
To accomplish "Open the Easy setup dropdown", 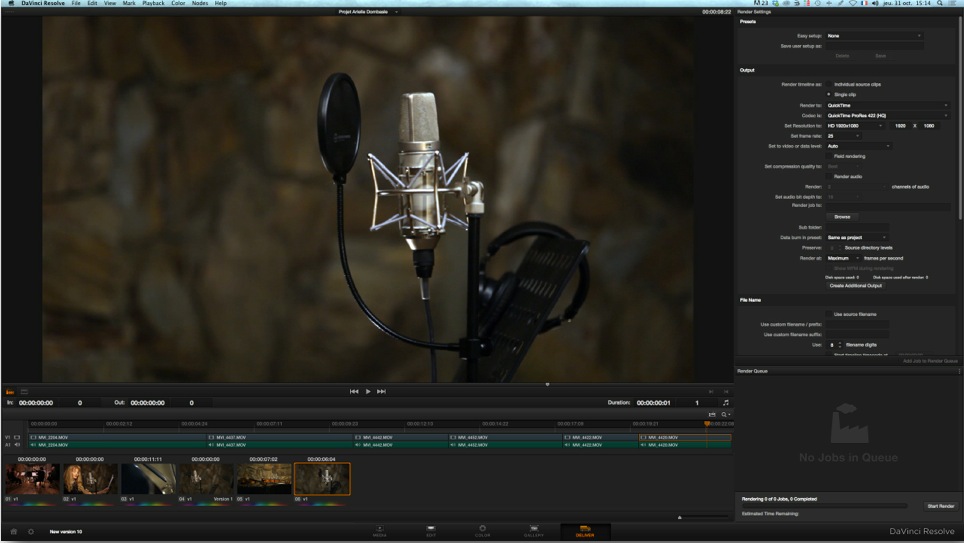I will (874, 36).
